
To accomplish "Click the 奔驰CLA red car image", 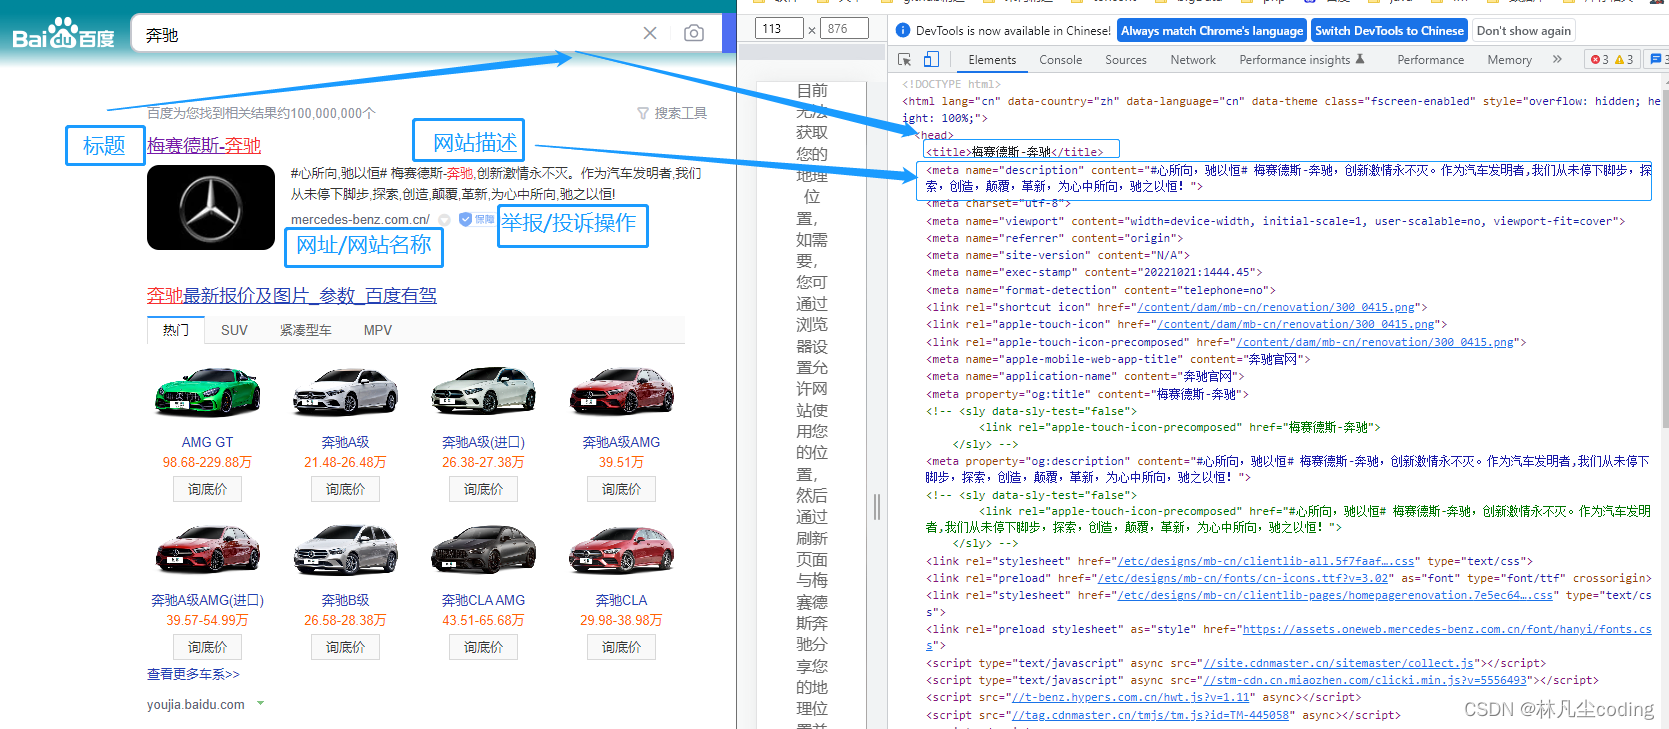I will 621,549.
